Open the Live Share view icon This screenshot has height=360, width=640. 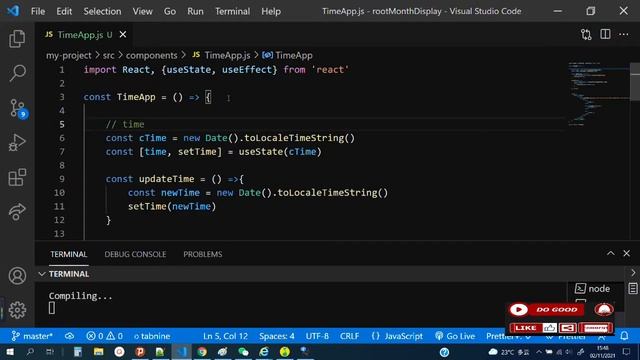click(17, 211)
